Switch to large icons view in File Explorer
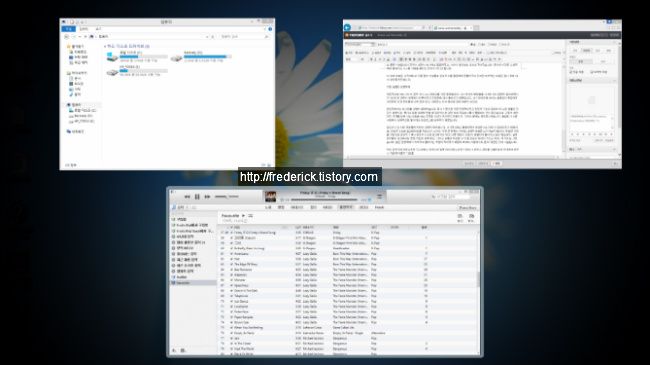Image resolution: width=650 pixels, height=365 pixels. pos(269,165)
